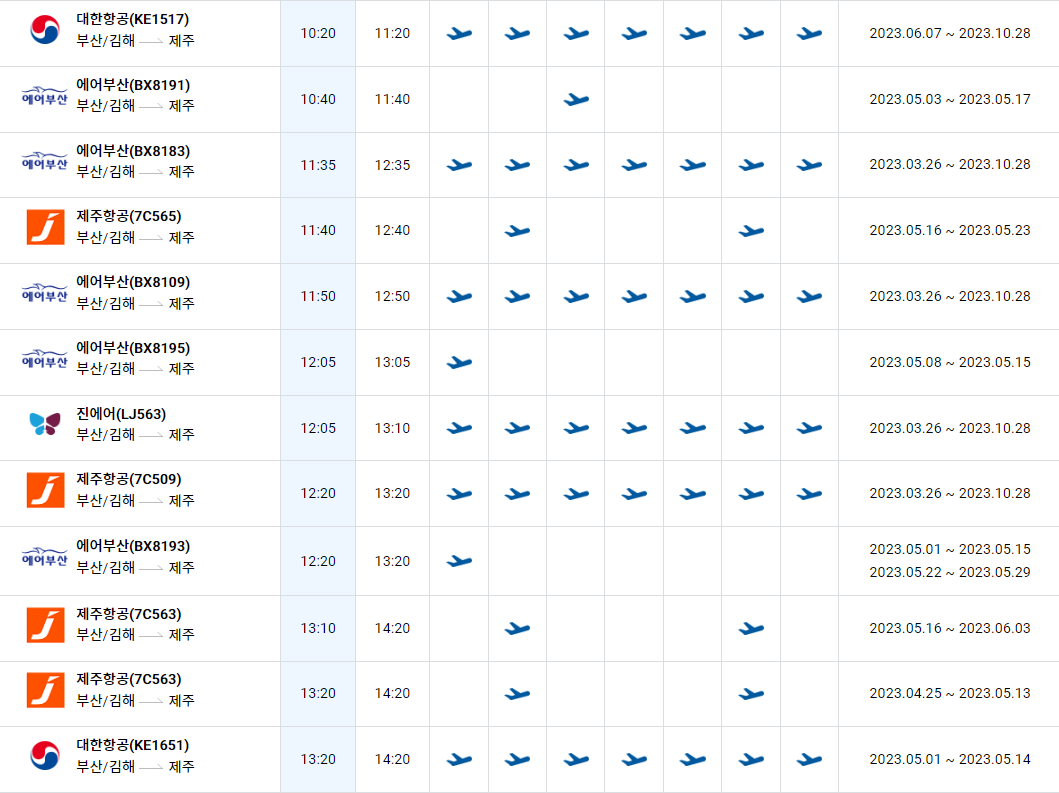Click the lone plane icon in the BX8193 row
Screen dimensions: 1059x793
(x=459, y=561)
